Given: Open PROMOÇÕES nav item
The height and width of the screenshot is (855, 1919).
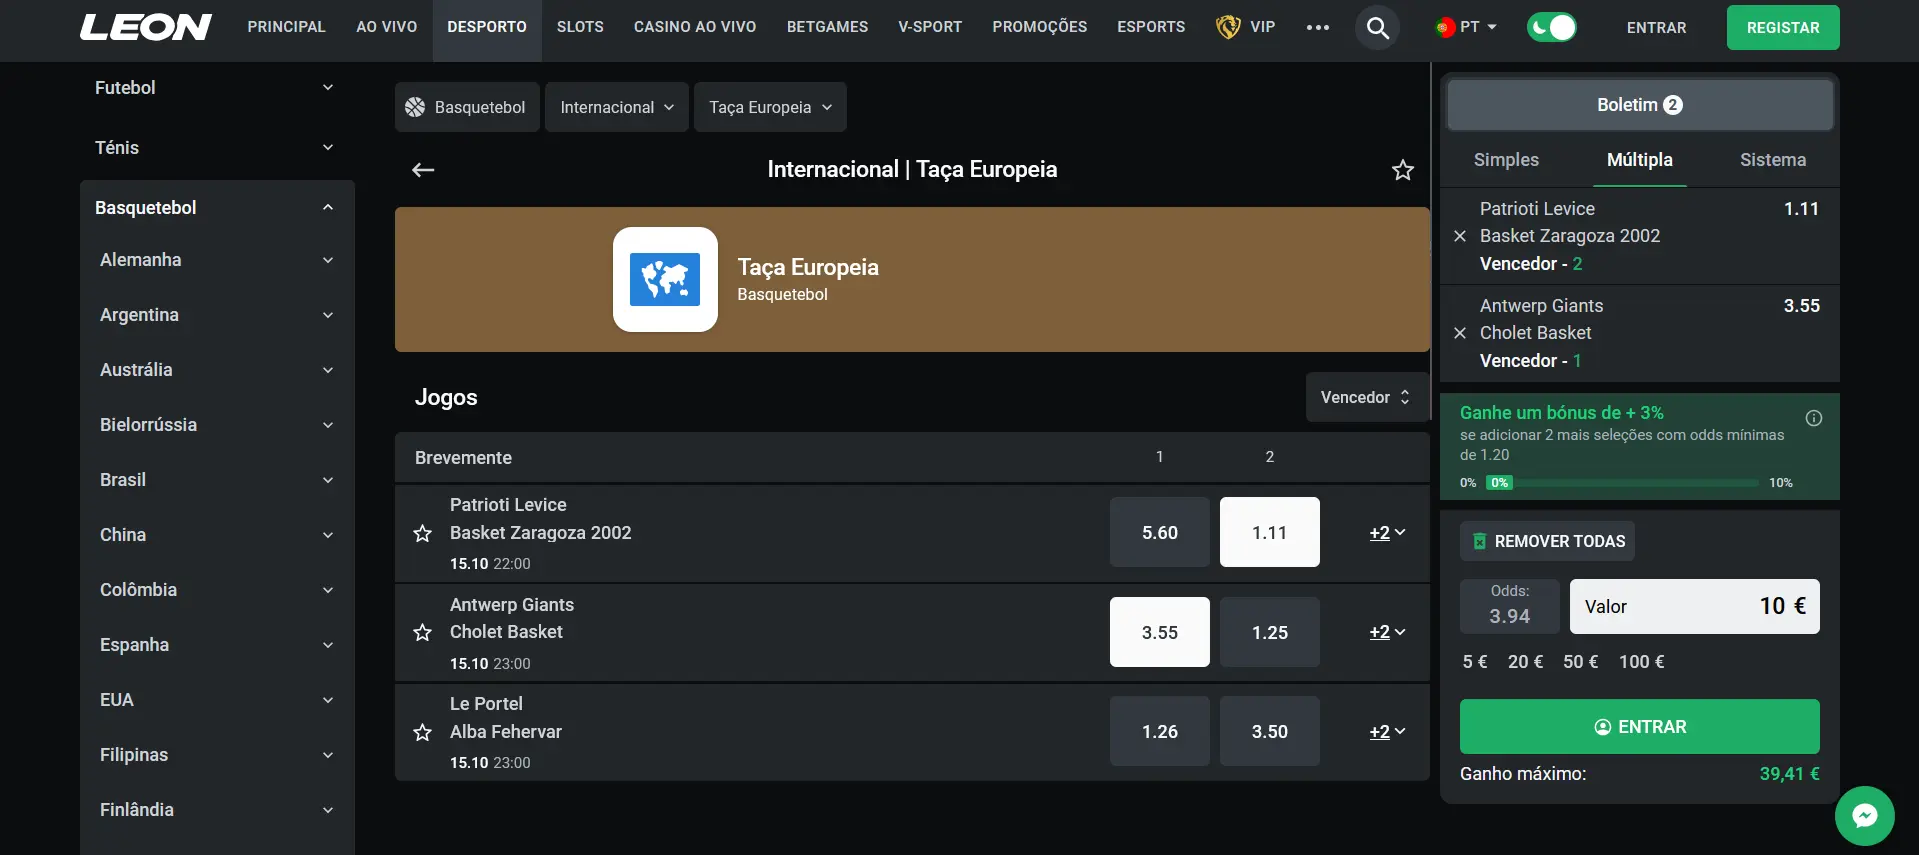Looking at the screenshot, I should pos(1040,27).
